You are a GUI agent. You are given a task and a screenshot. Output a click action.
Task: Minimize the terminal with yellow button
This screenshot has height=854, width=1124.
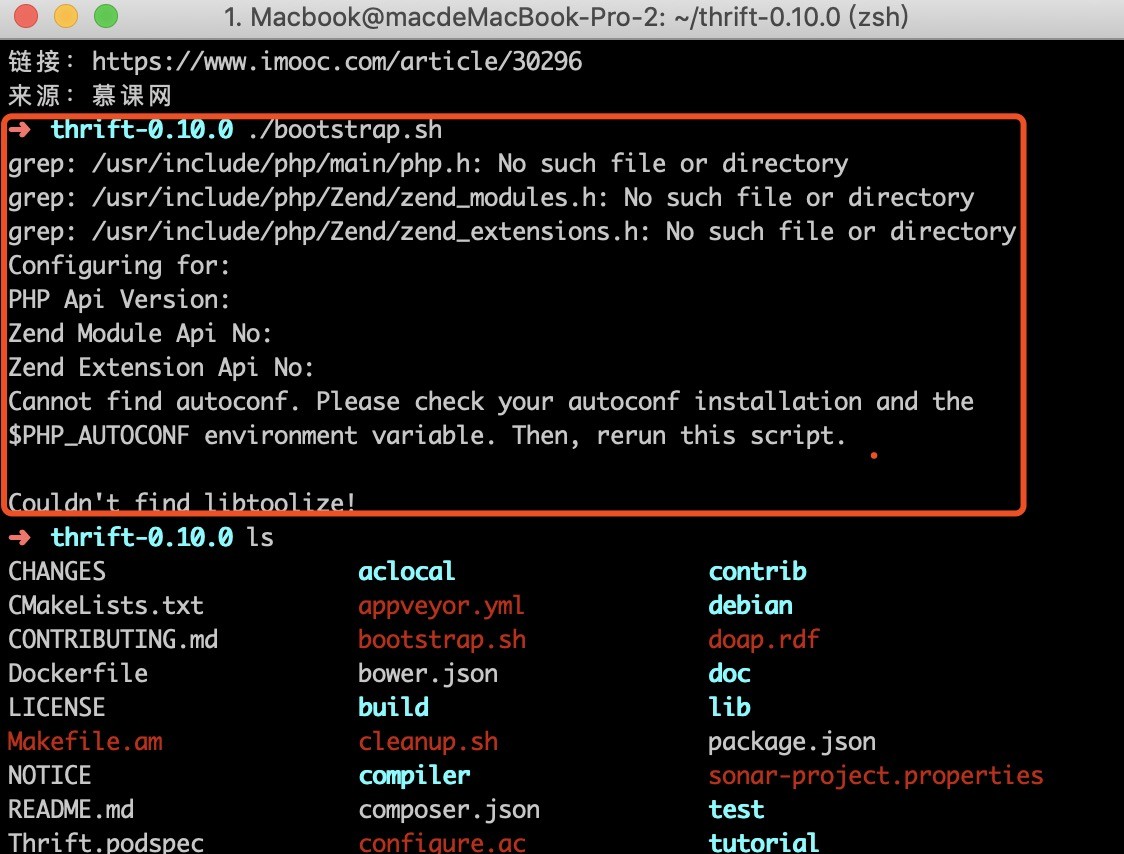tap(65, 16)
